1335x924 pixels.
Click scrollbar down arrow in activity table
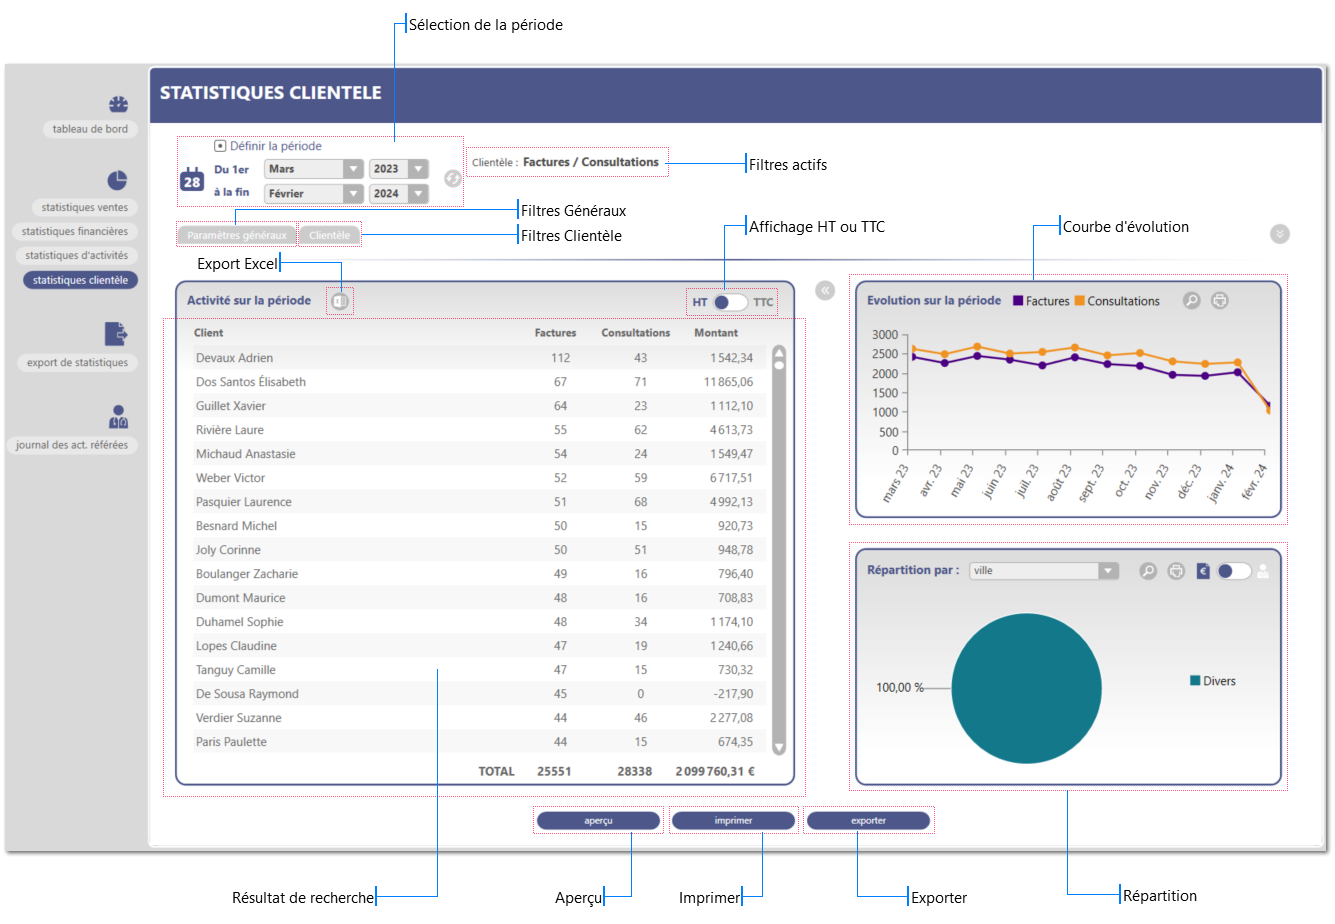(779, 747)
